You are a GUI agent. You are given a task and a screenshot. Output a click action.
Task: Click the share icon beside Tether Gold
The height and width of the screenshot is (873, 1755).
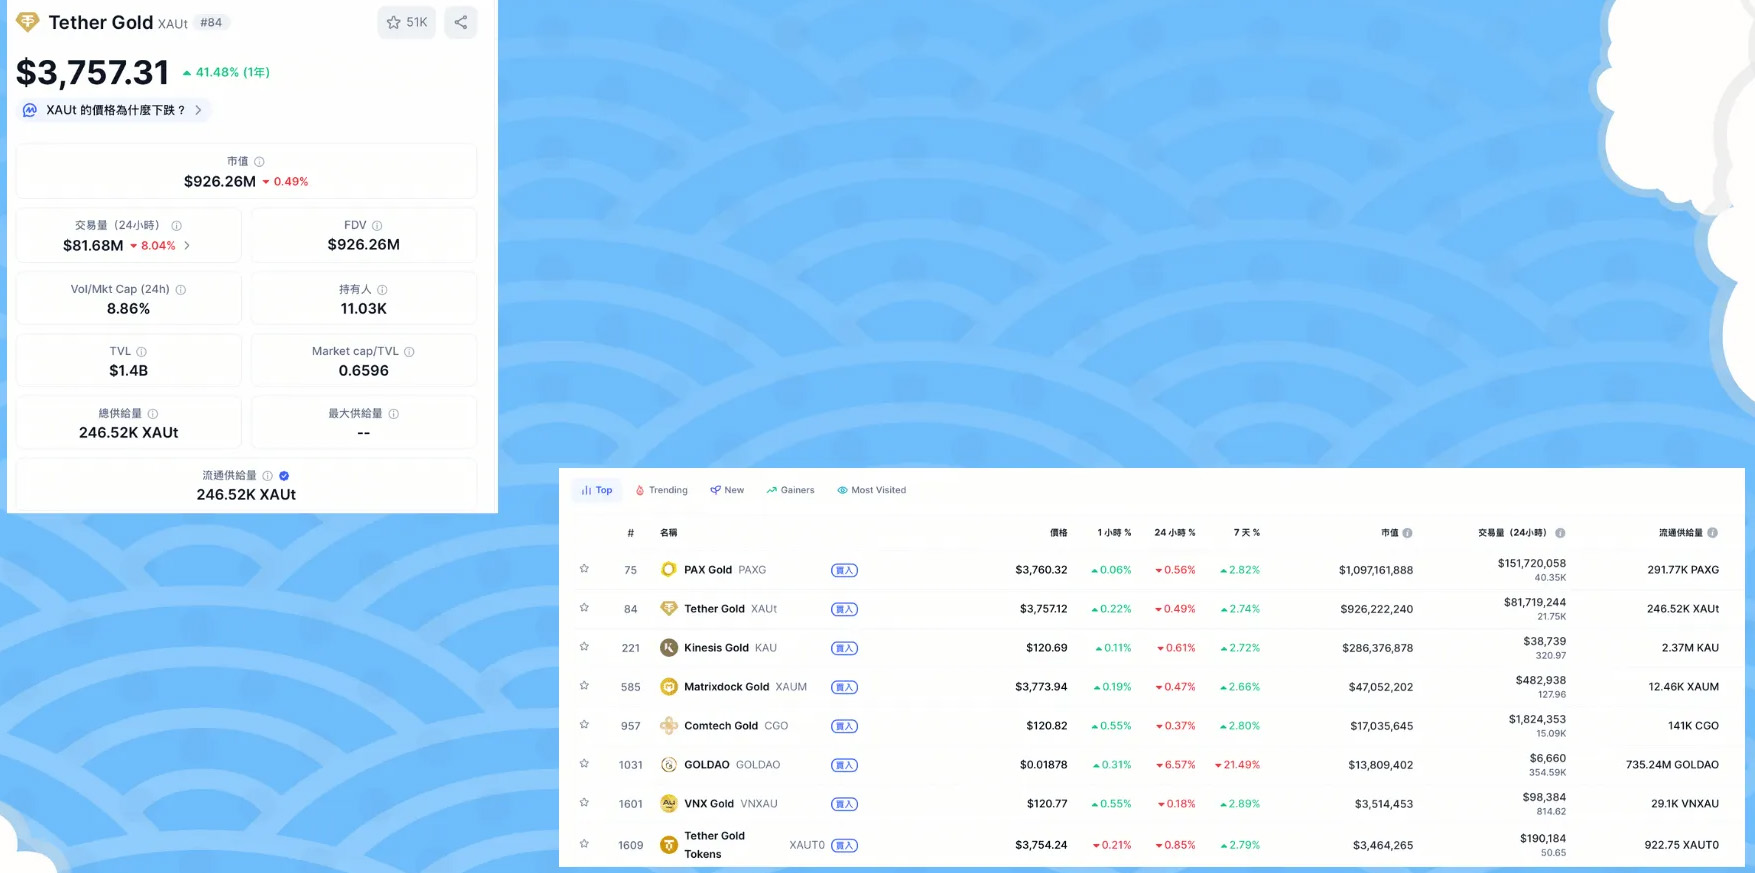(x=460, y=22)
